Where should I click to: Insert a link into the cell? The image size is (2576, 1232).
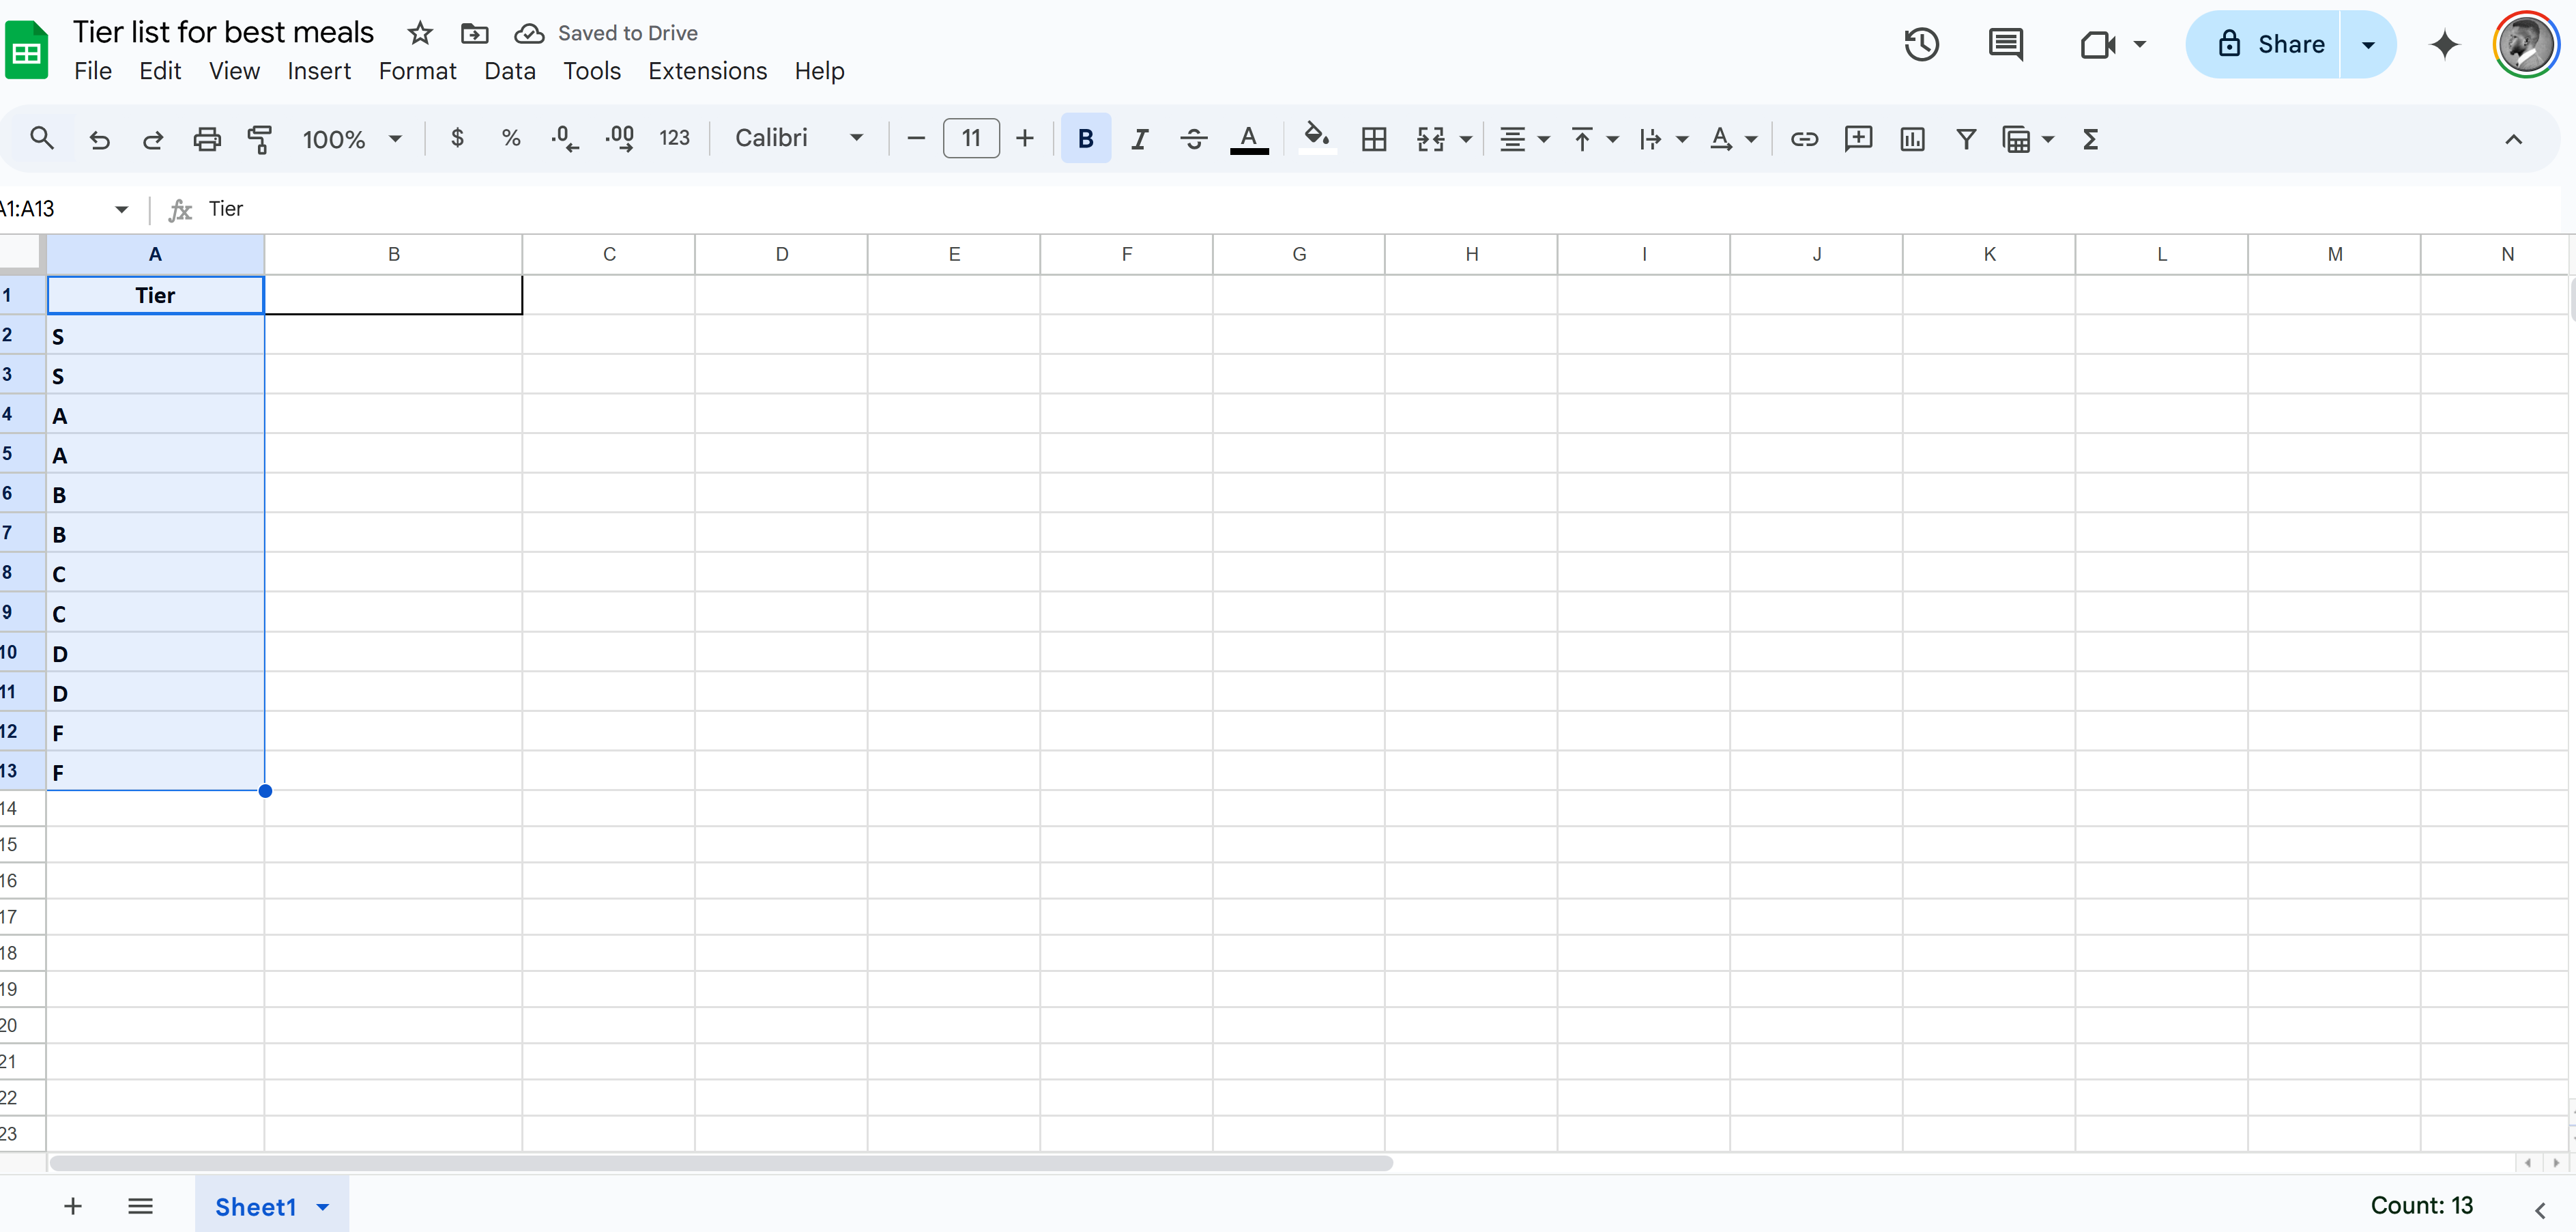tap(1803, 139)
